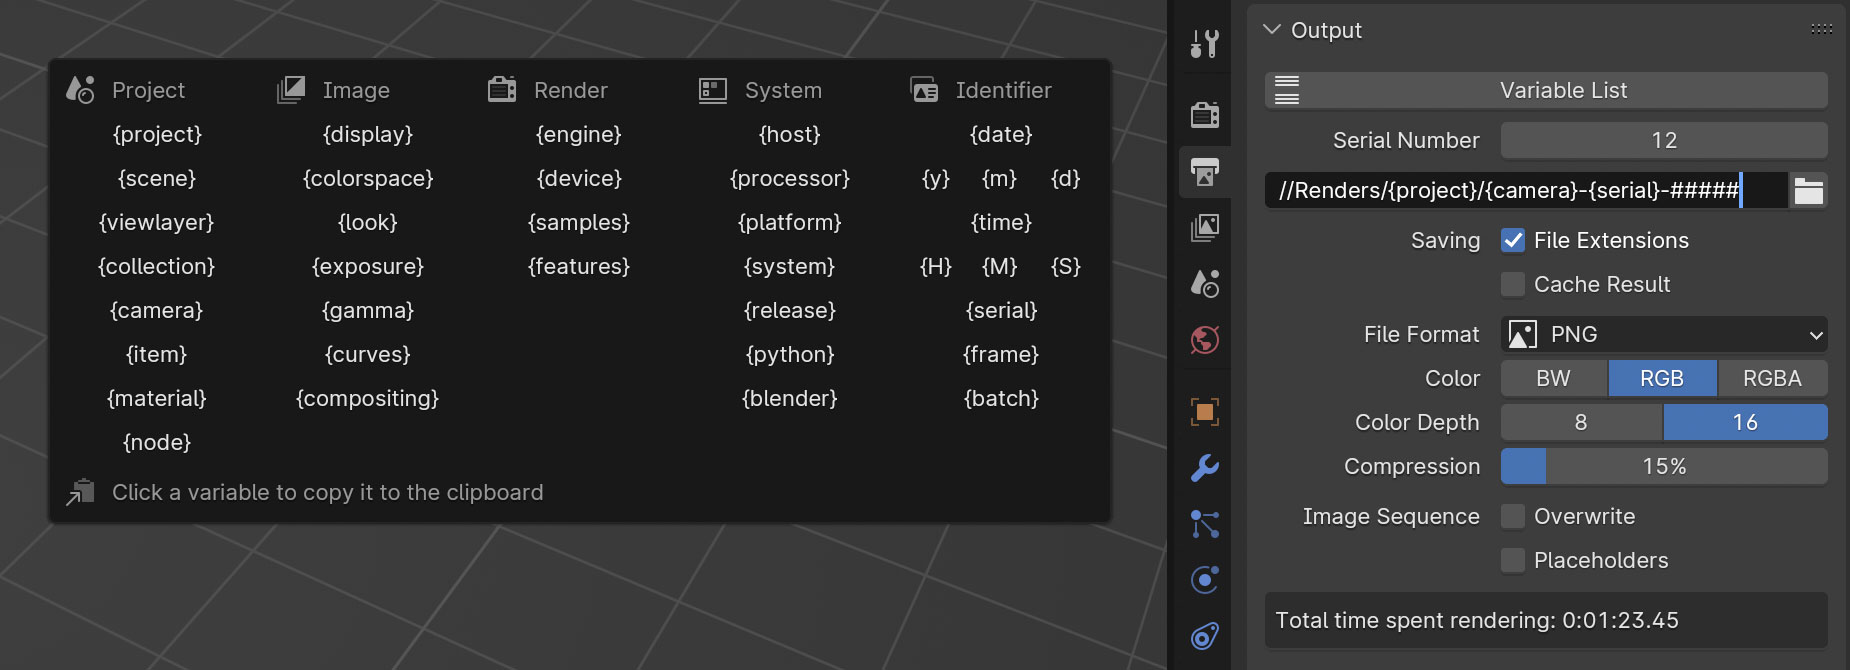Copy the {project} variable
Screen dimensions: 1850x670
coord(157,134)
